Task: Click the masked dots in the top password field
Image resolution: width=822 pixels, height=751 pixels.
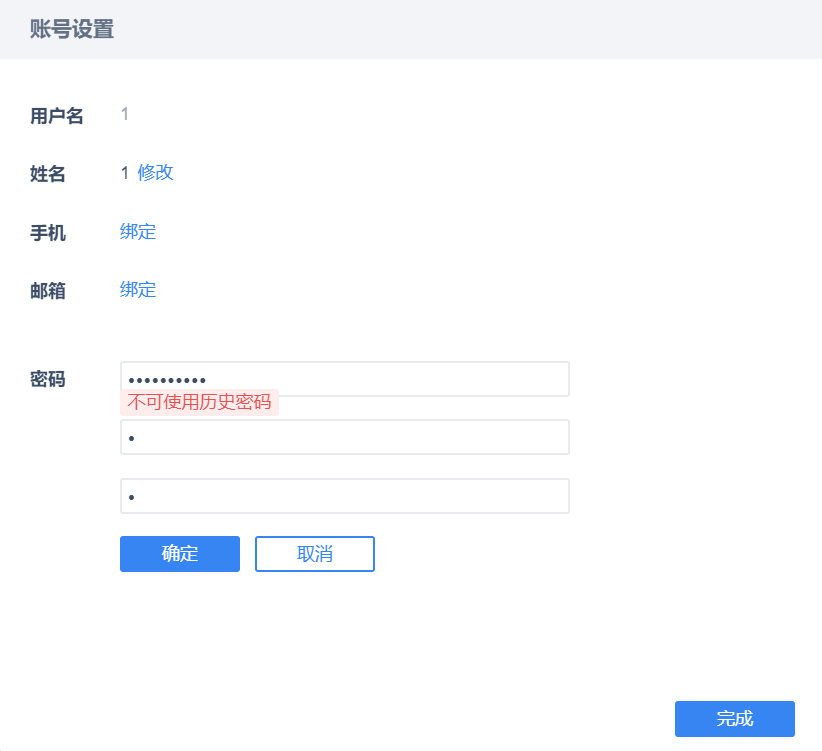Action: point(167,380)
